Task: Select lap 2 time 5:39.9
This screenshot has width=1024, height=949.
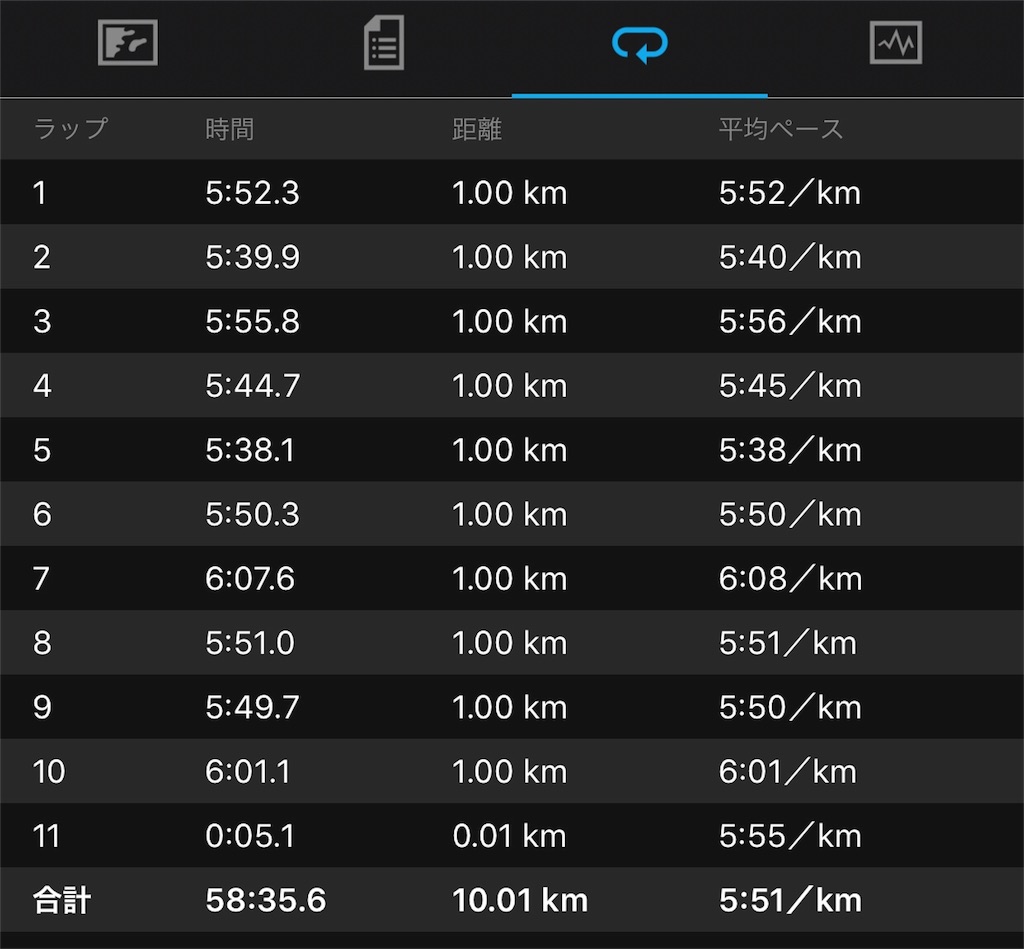Action: (252, 257)
